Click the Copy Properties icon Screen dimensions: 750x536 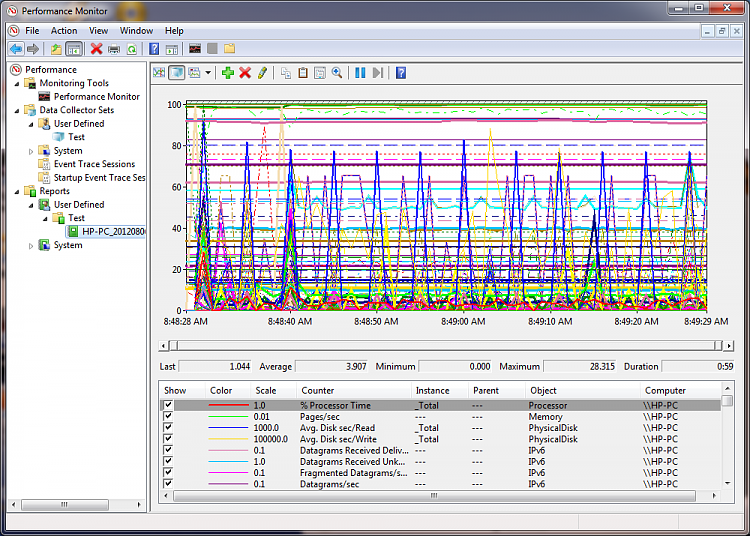click(x=286, y=73)
